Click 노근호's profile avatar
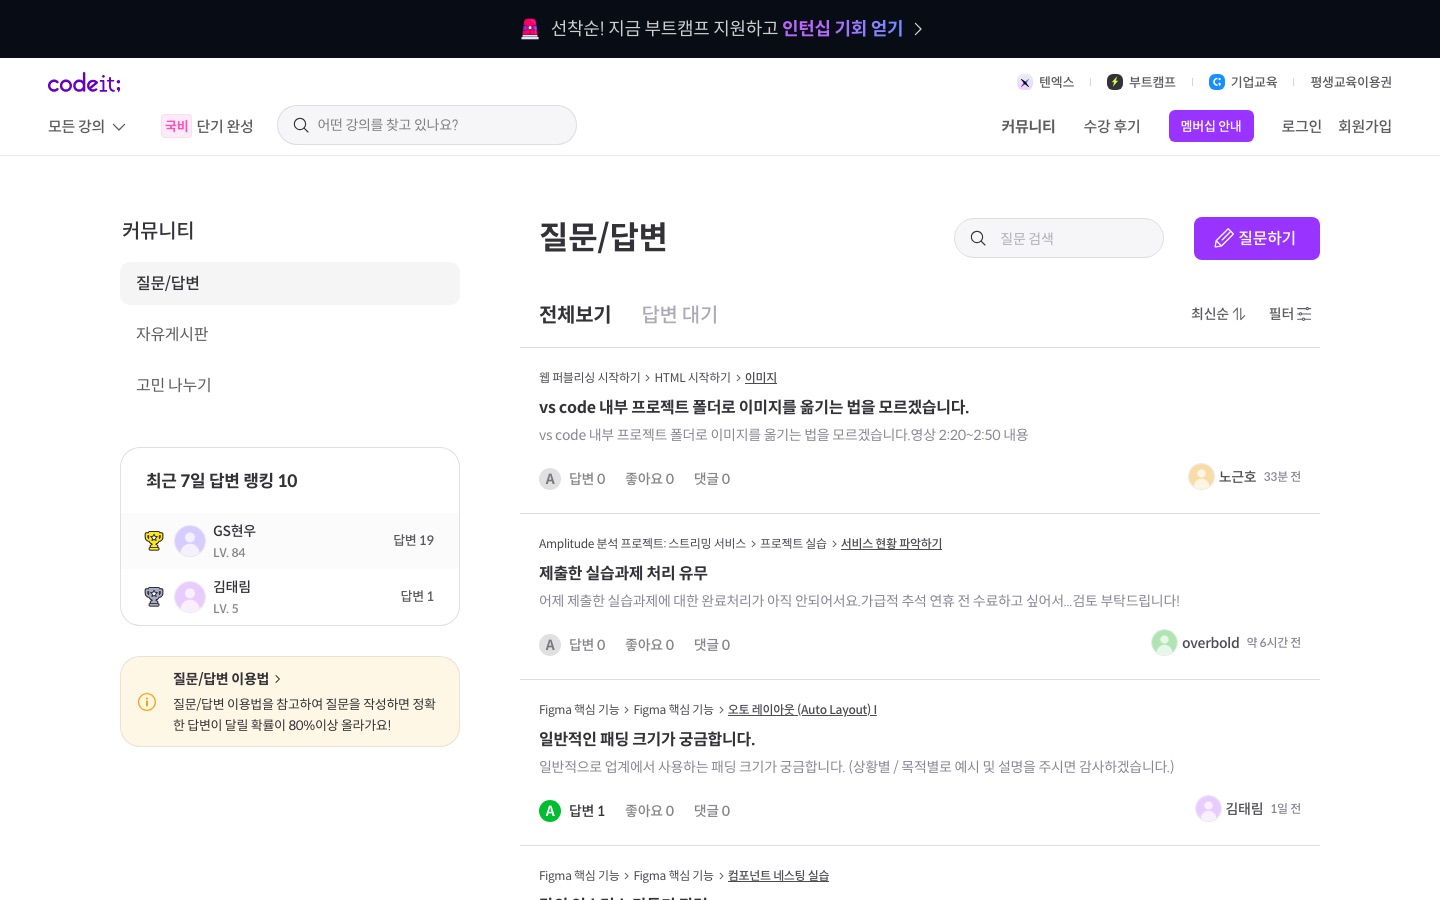 [x=1201, y=477]
